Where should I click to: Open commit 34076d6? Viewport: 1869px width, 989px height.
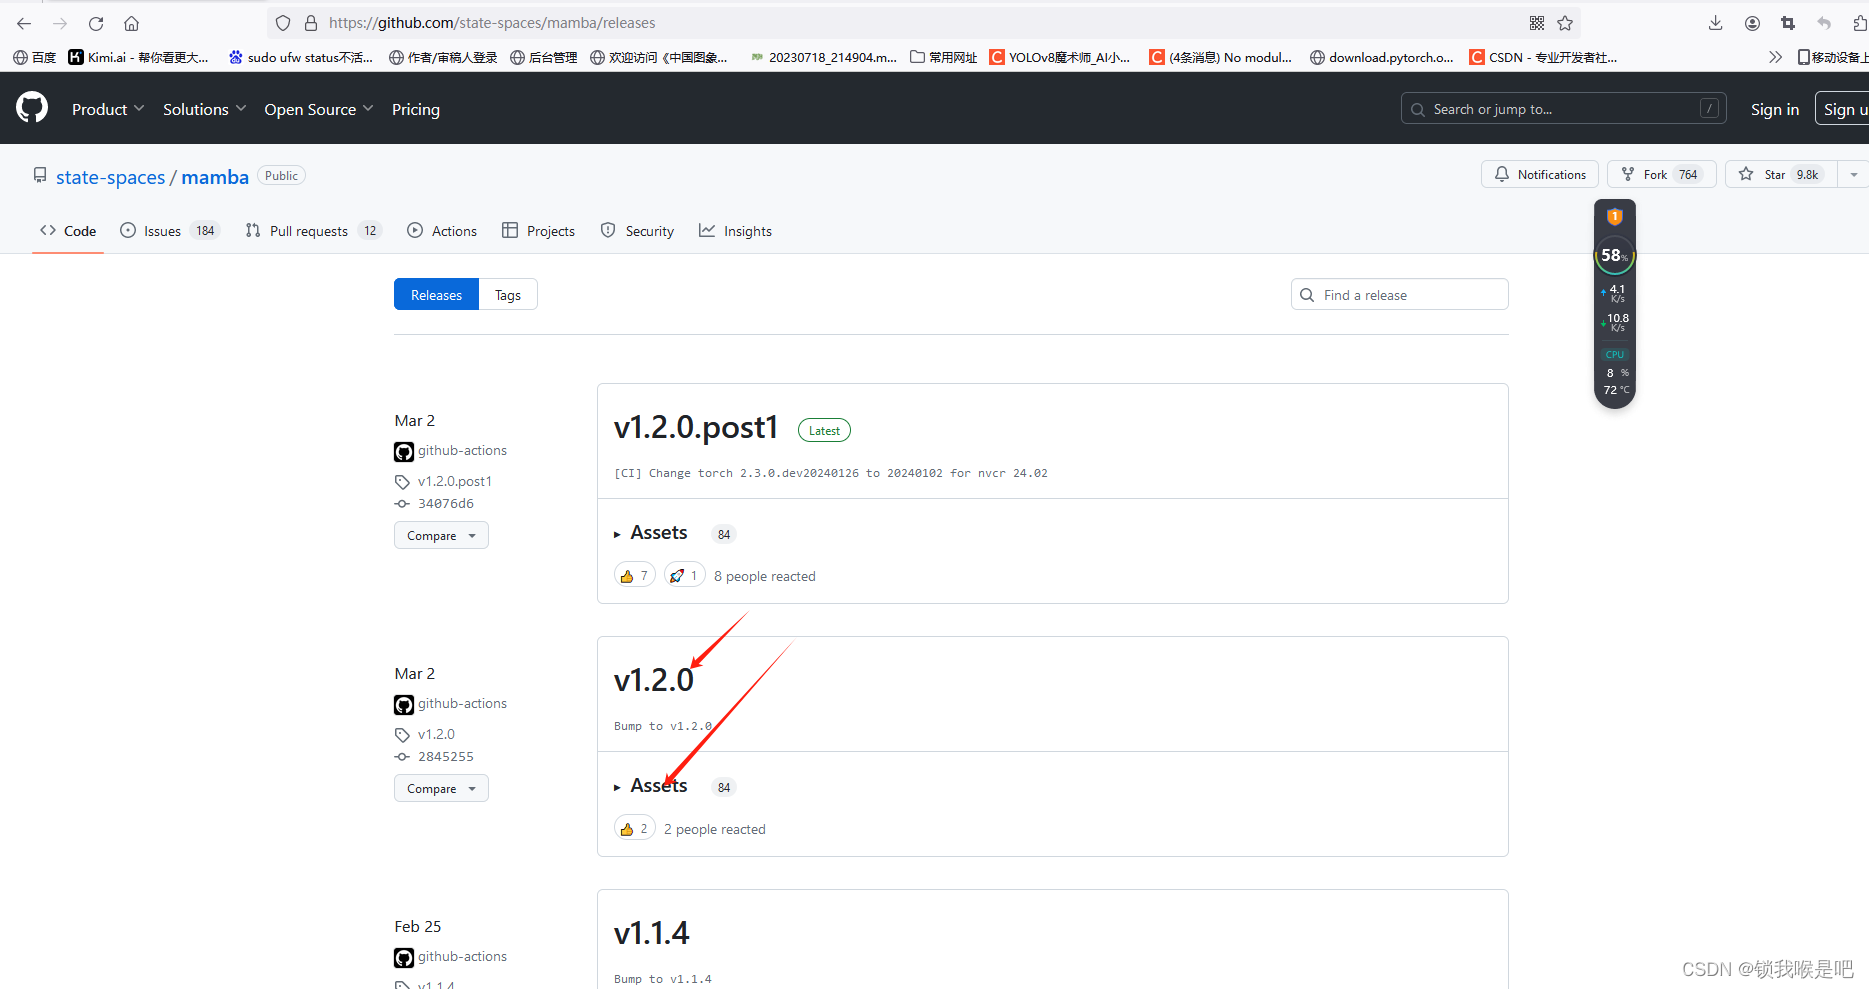pos(446,504)
